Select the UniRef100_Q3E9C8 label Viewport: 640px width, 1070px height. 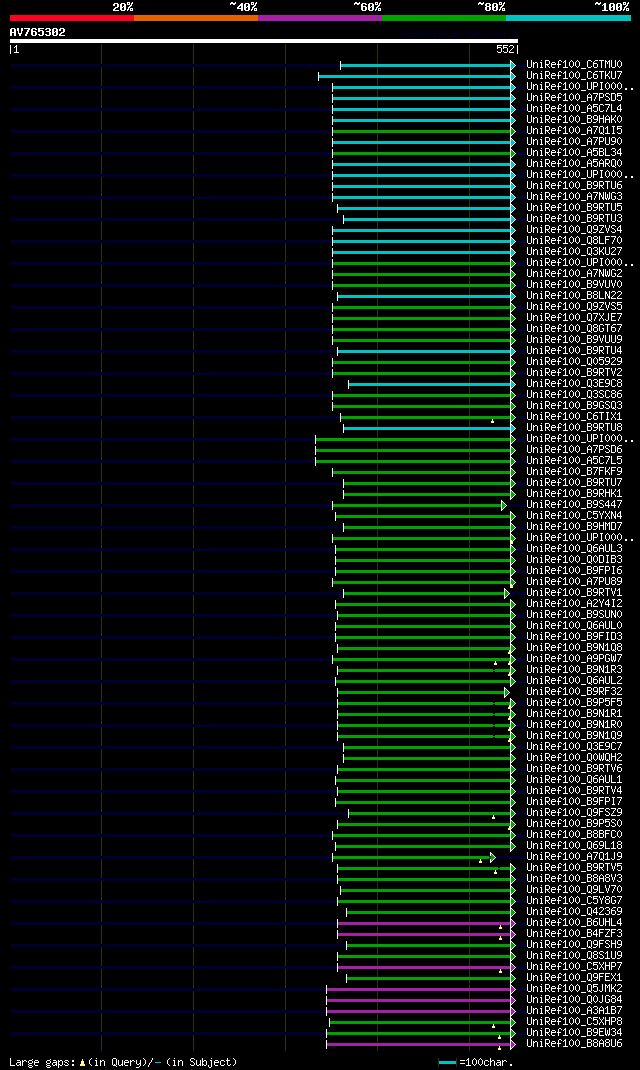click(574, 384)
